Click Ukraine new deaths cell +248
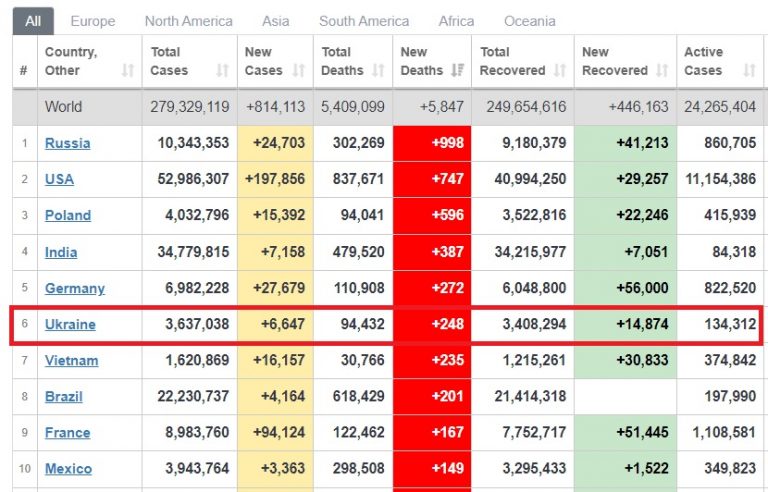 click(x=432, y=324)
